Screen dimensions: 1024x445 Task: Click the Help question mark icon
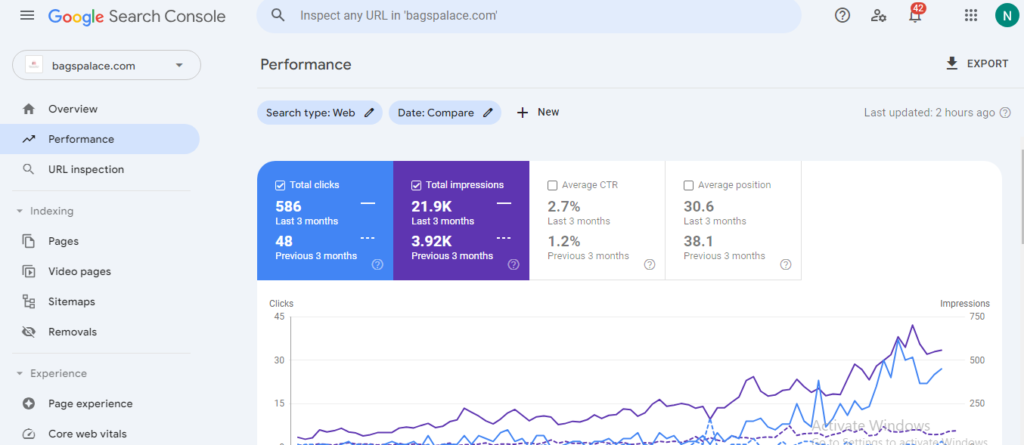pos(842,15)
